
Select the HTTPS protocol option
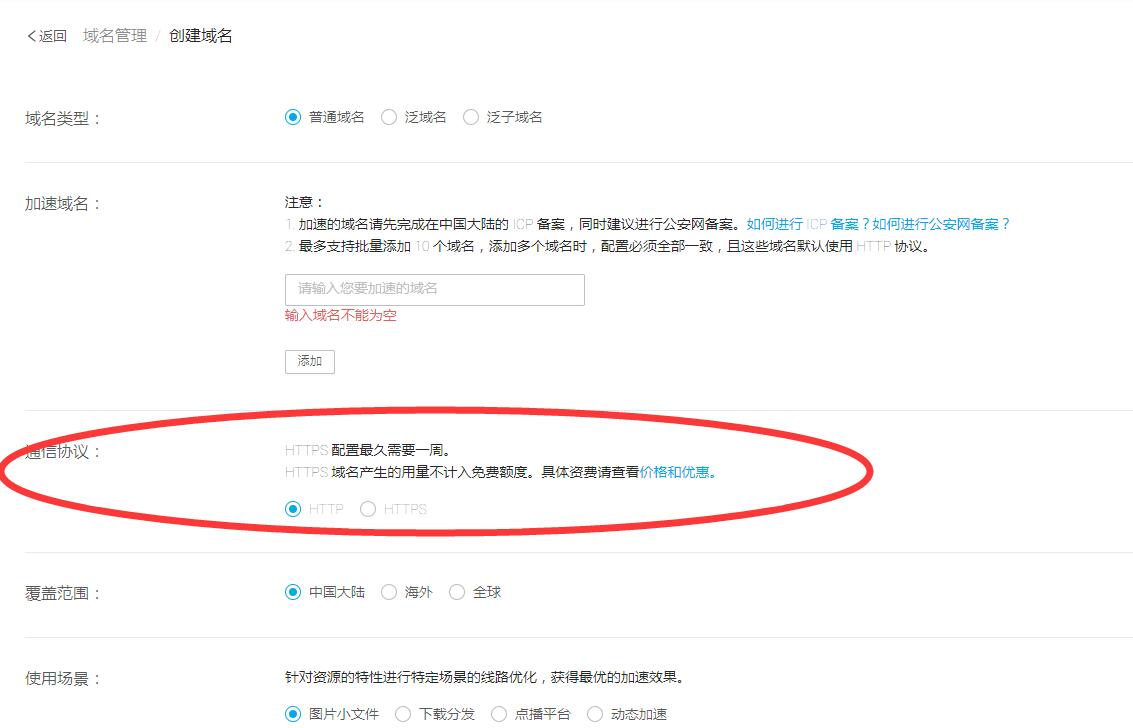[368, 509]
